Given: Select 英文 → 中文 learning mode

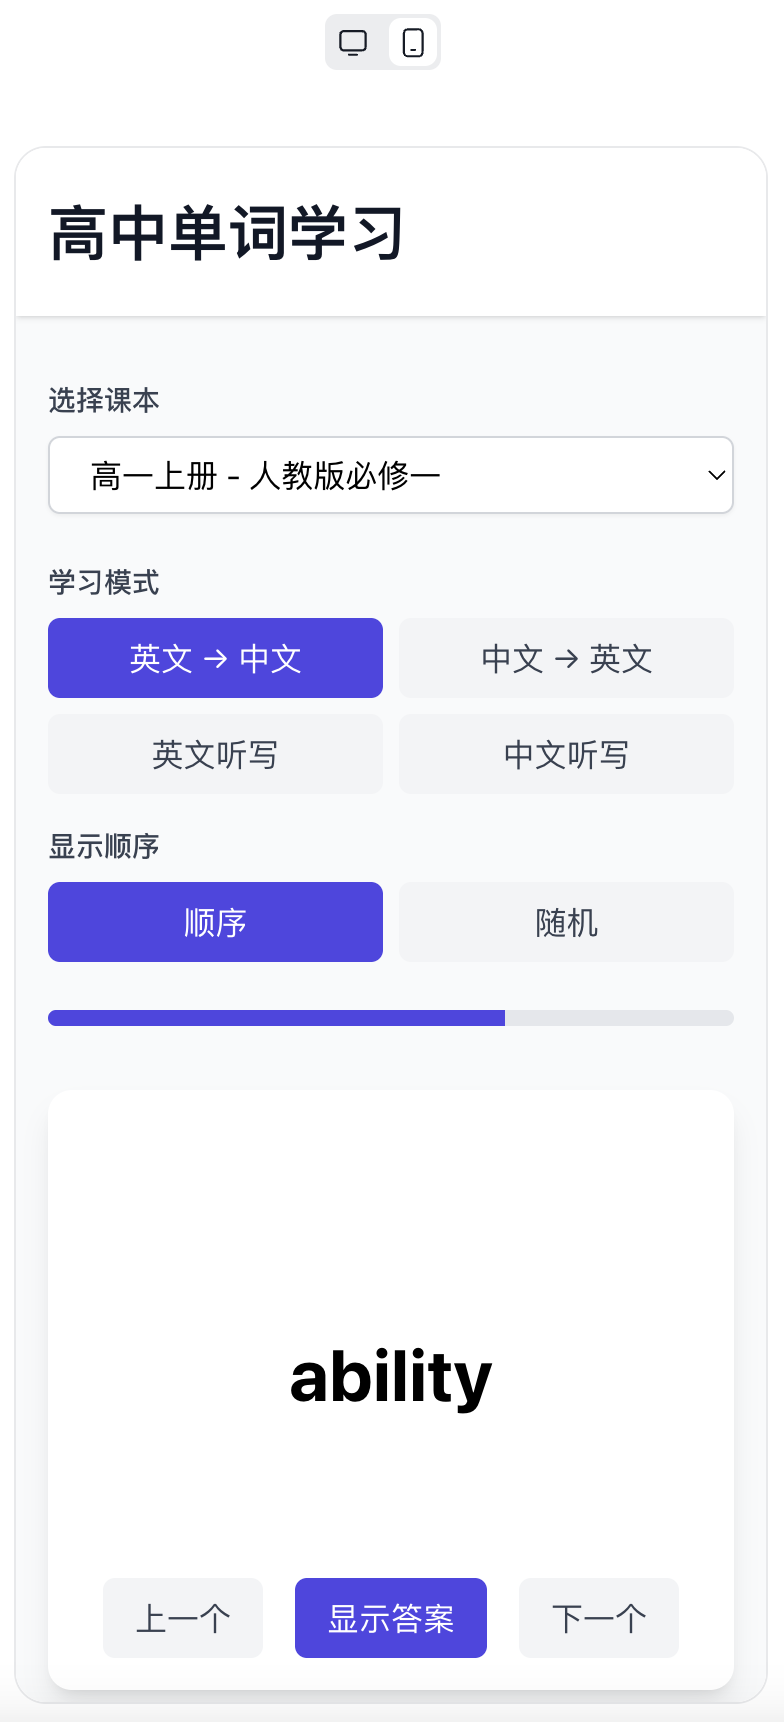Looking at the screenshot, I should pos(215,658).
